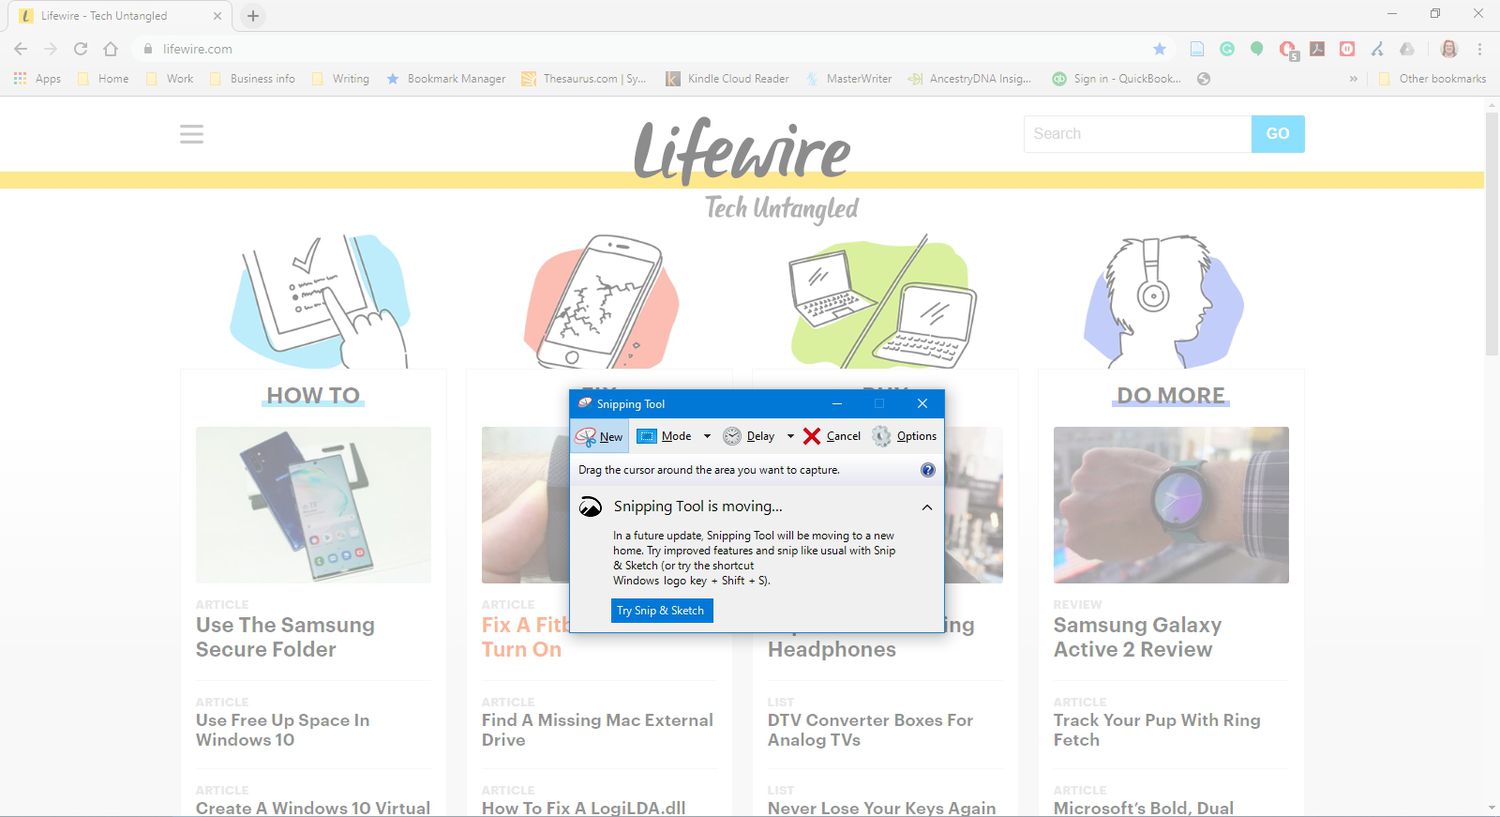The image size is (1500, 817).
Task: Expand the Mode dropdown arrow
Action: click(707, 436)
